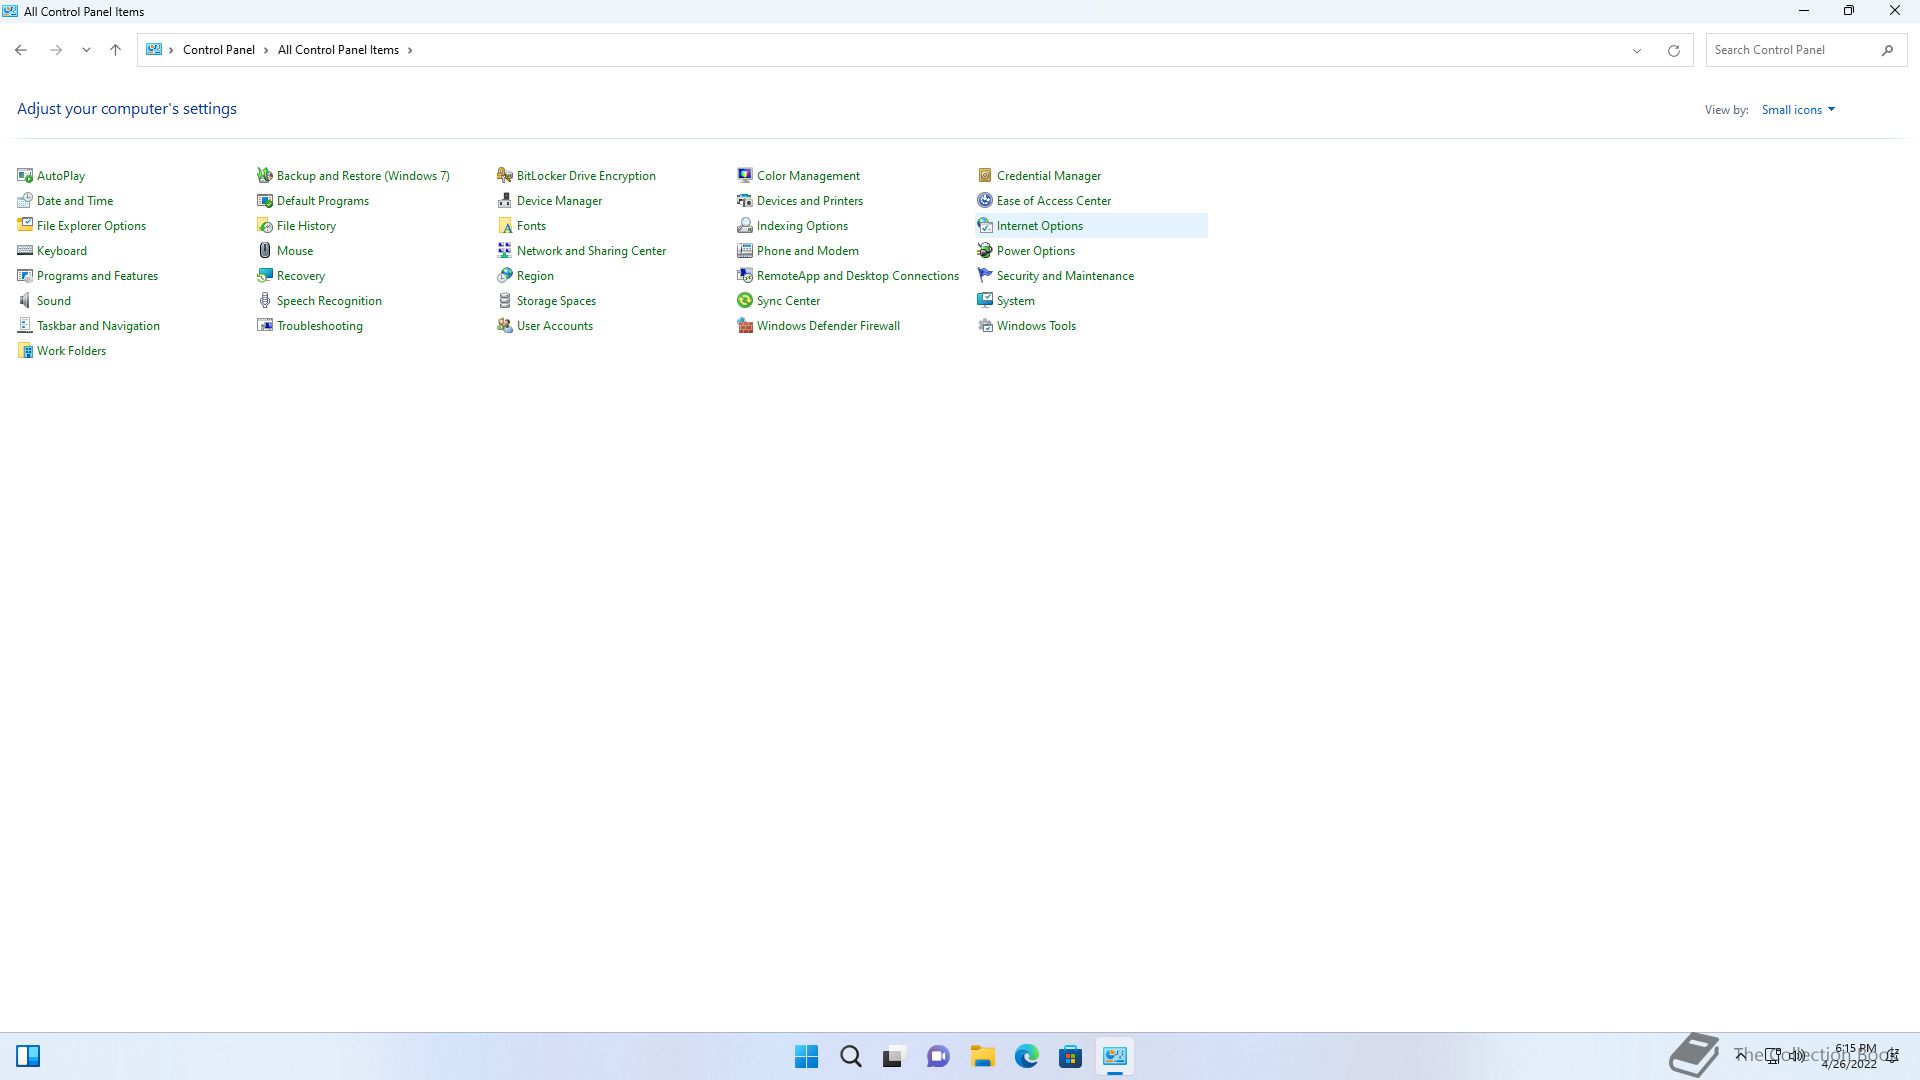This screenshot has width=1920, height=1080.
Task: Open the Small icons view dropdown
Action: pyautogui.click(x=1798, y=110)
